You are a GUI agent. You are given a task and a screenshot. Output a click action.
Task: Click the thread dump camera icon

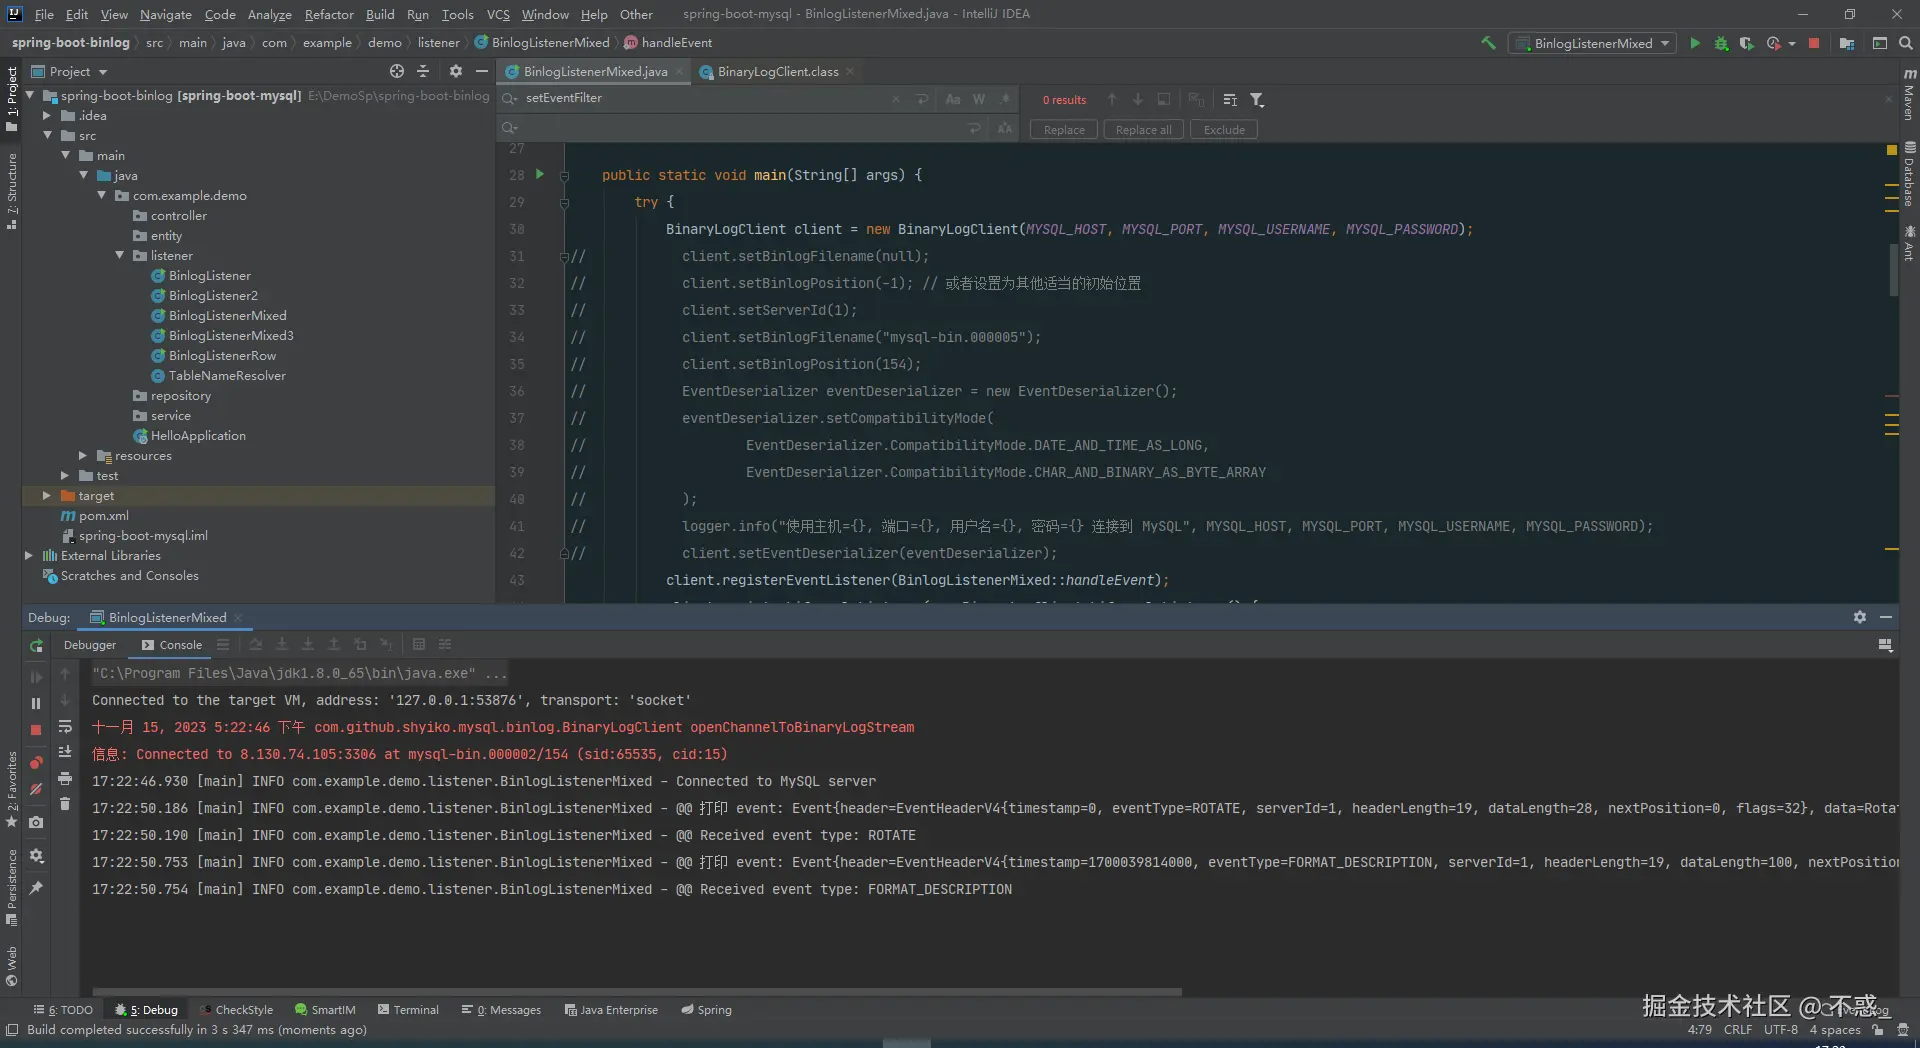(x=36, y=822)
